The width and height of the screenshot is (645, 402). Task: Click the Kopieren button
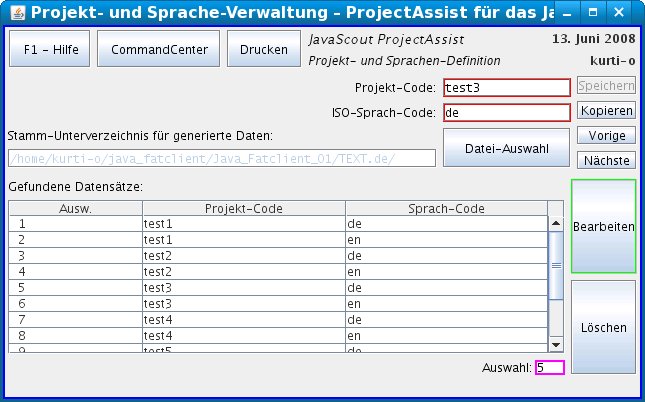pyautogui.click(x=605, y=111)
